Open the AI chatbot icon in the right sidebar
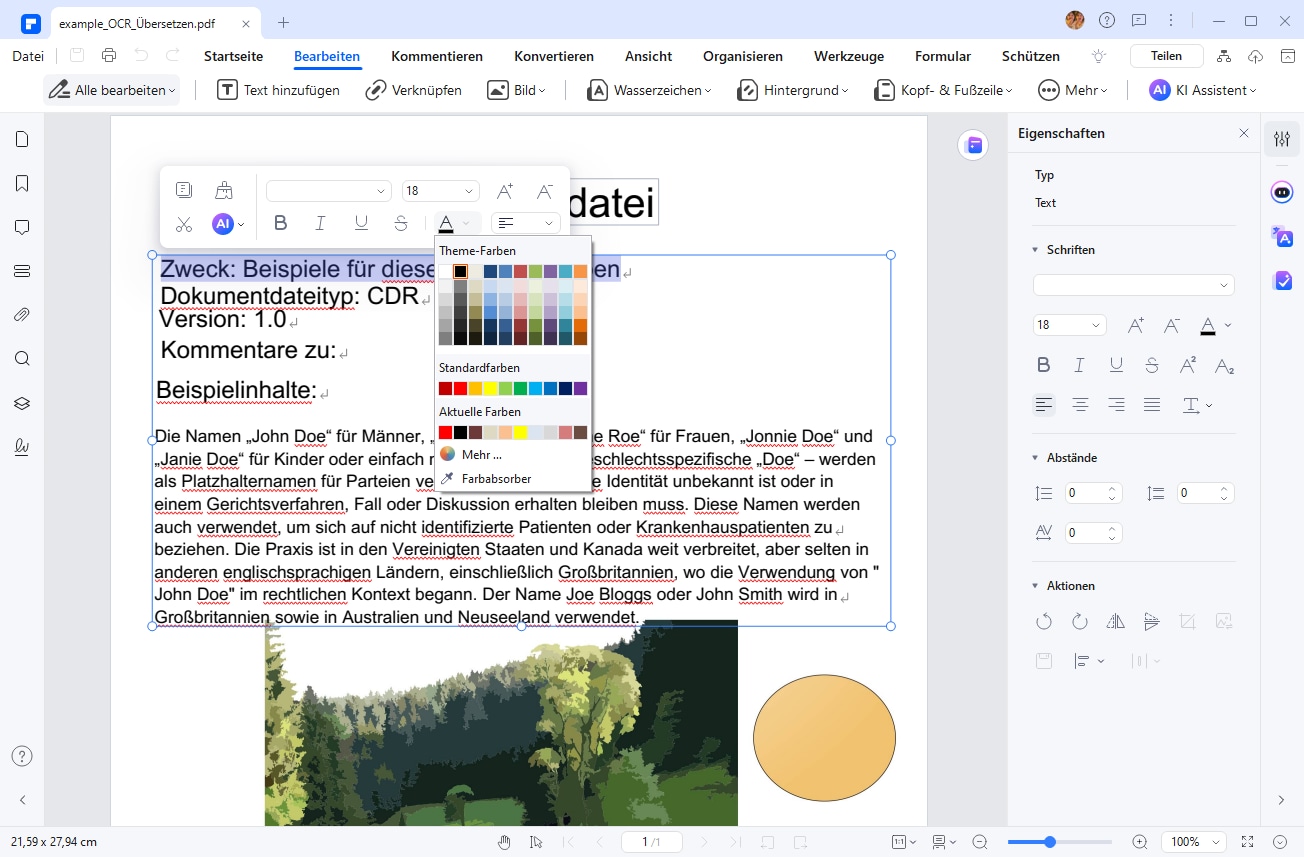Image resolution: width=1304 pixels, height=857 pixels. coord(1282,192)
